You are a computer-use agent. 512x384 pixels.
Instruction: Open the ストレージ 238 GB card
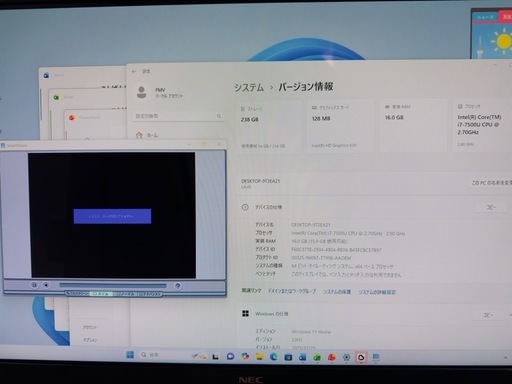click(269, 127)
